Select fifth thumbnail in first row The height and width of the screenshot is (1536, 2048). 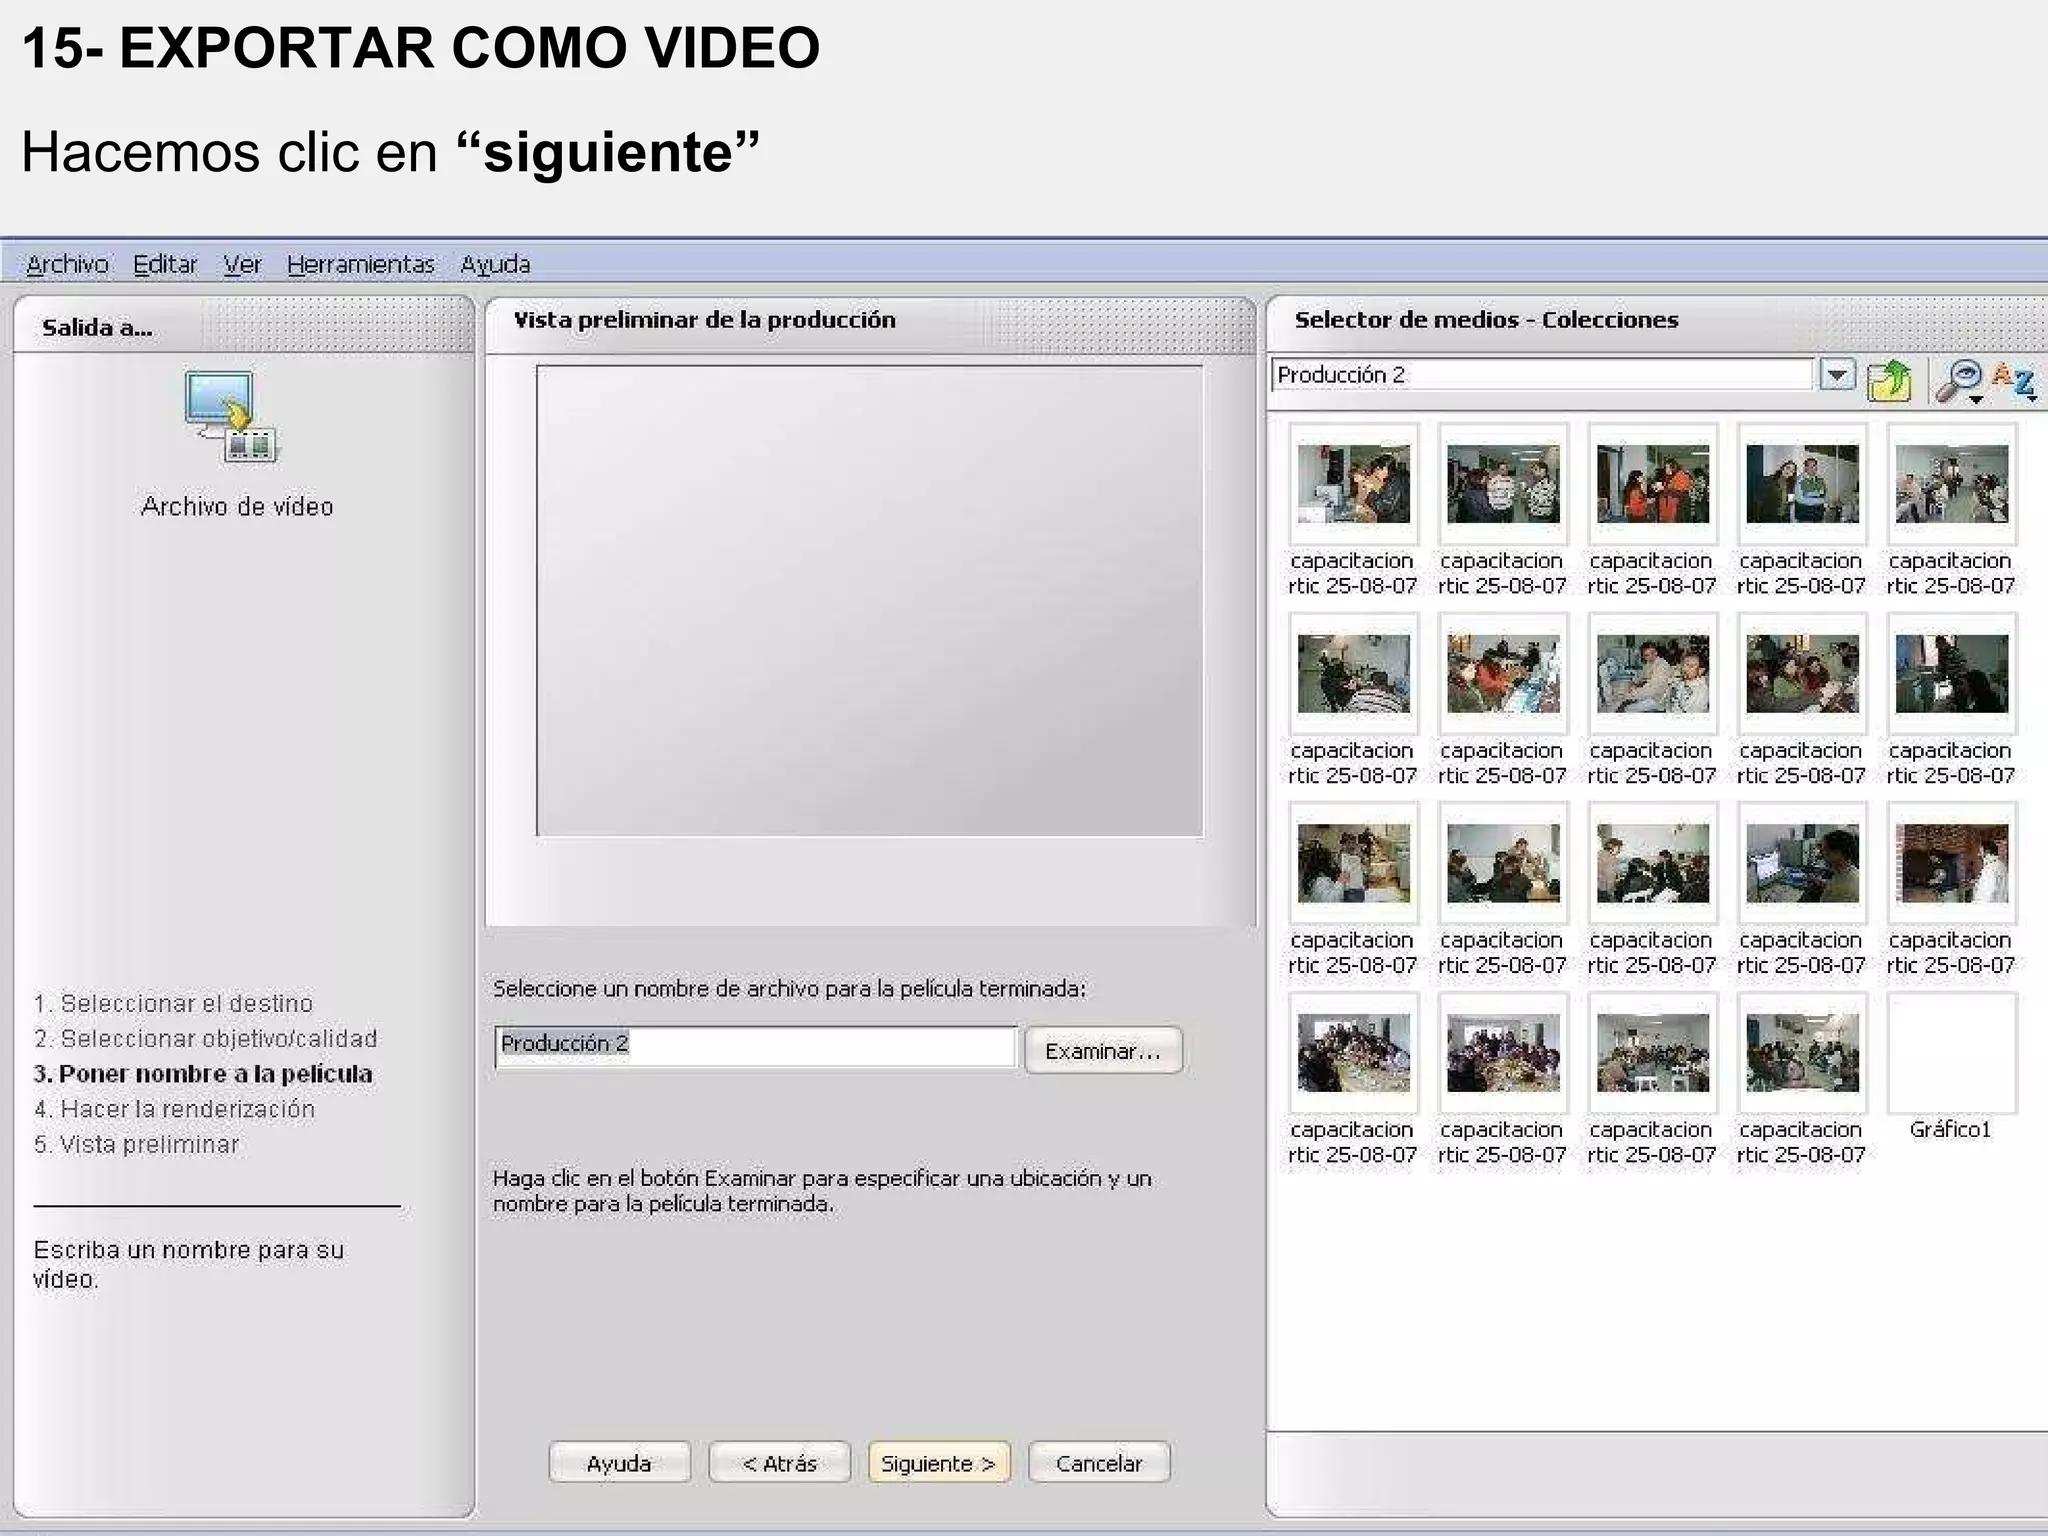[x=1951, y=484]
